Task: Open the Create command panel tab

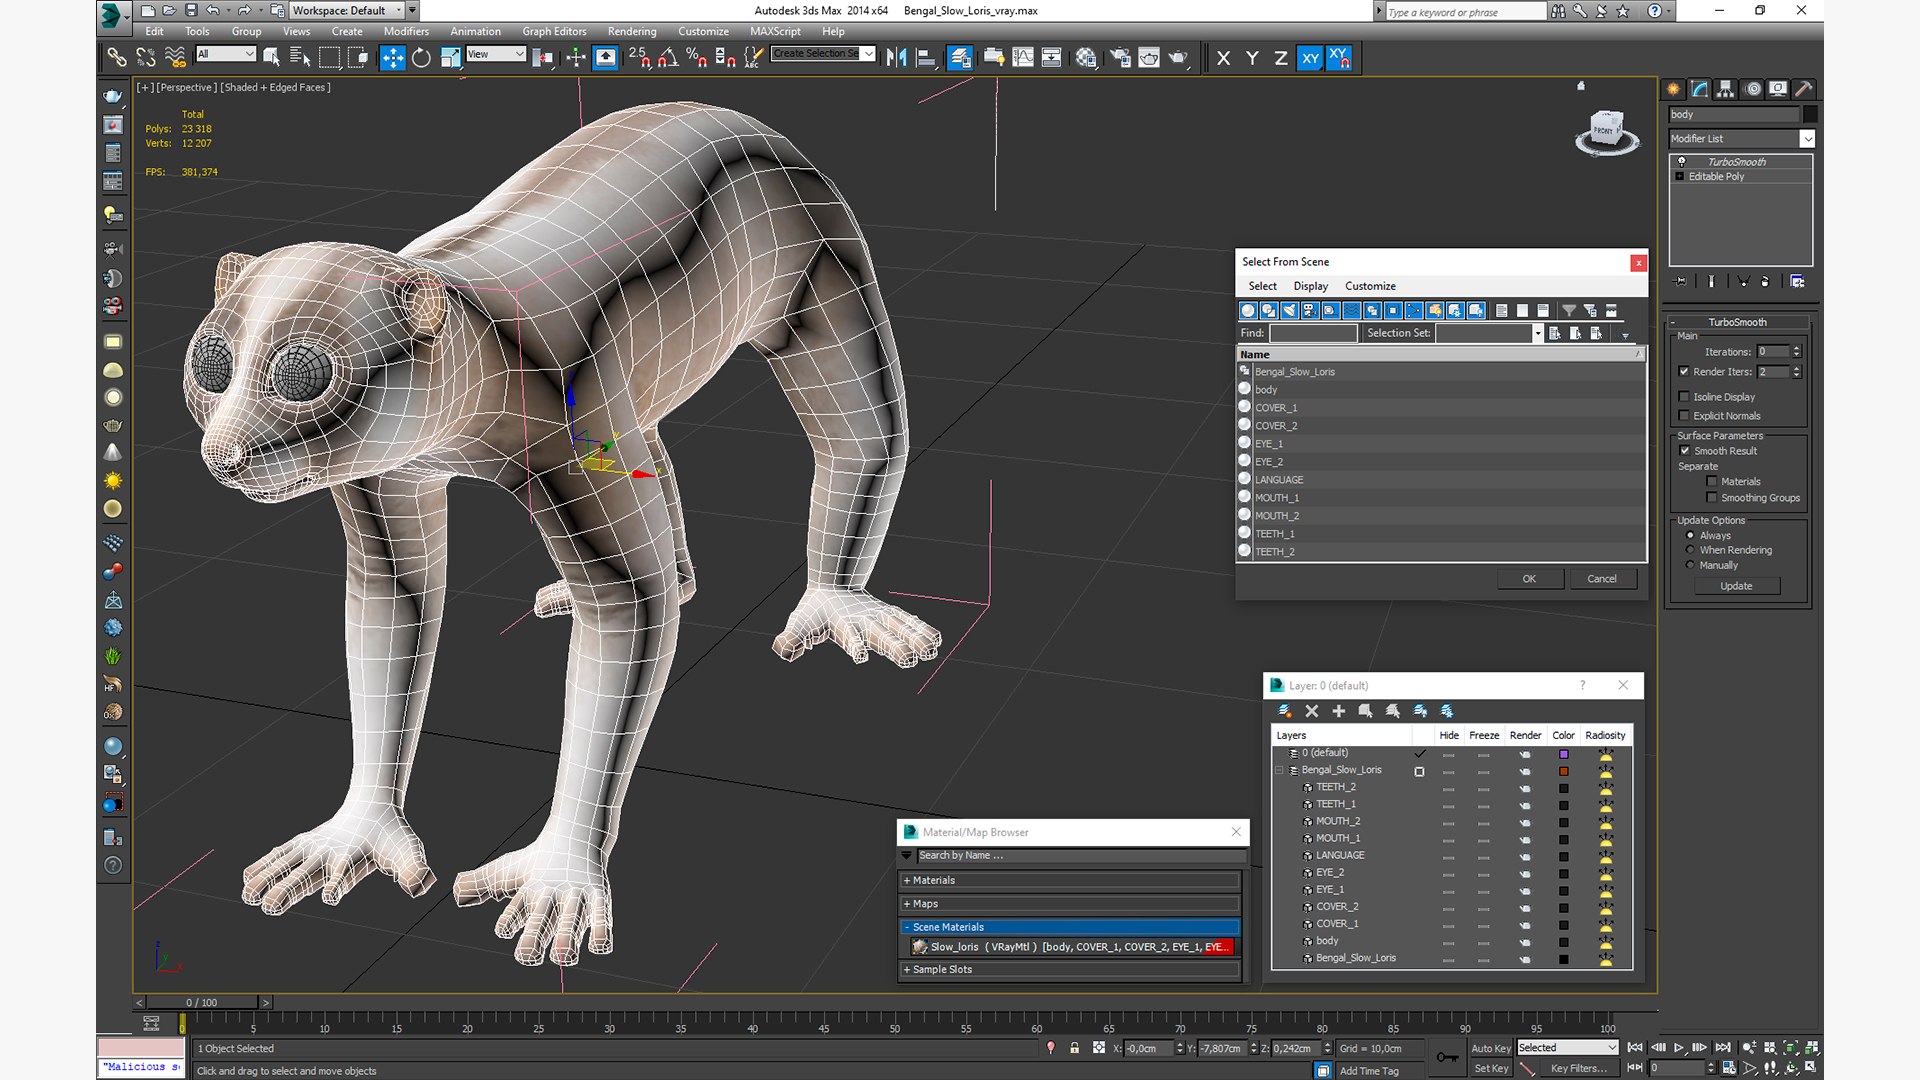Action: 1674,89
